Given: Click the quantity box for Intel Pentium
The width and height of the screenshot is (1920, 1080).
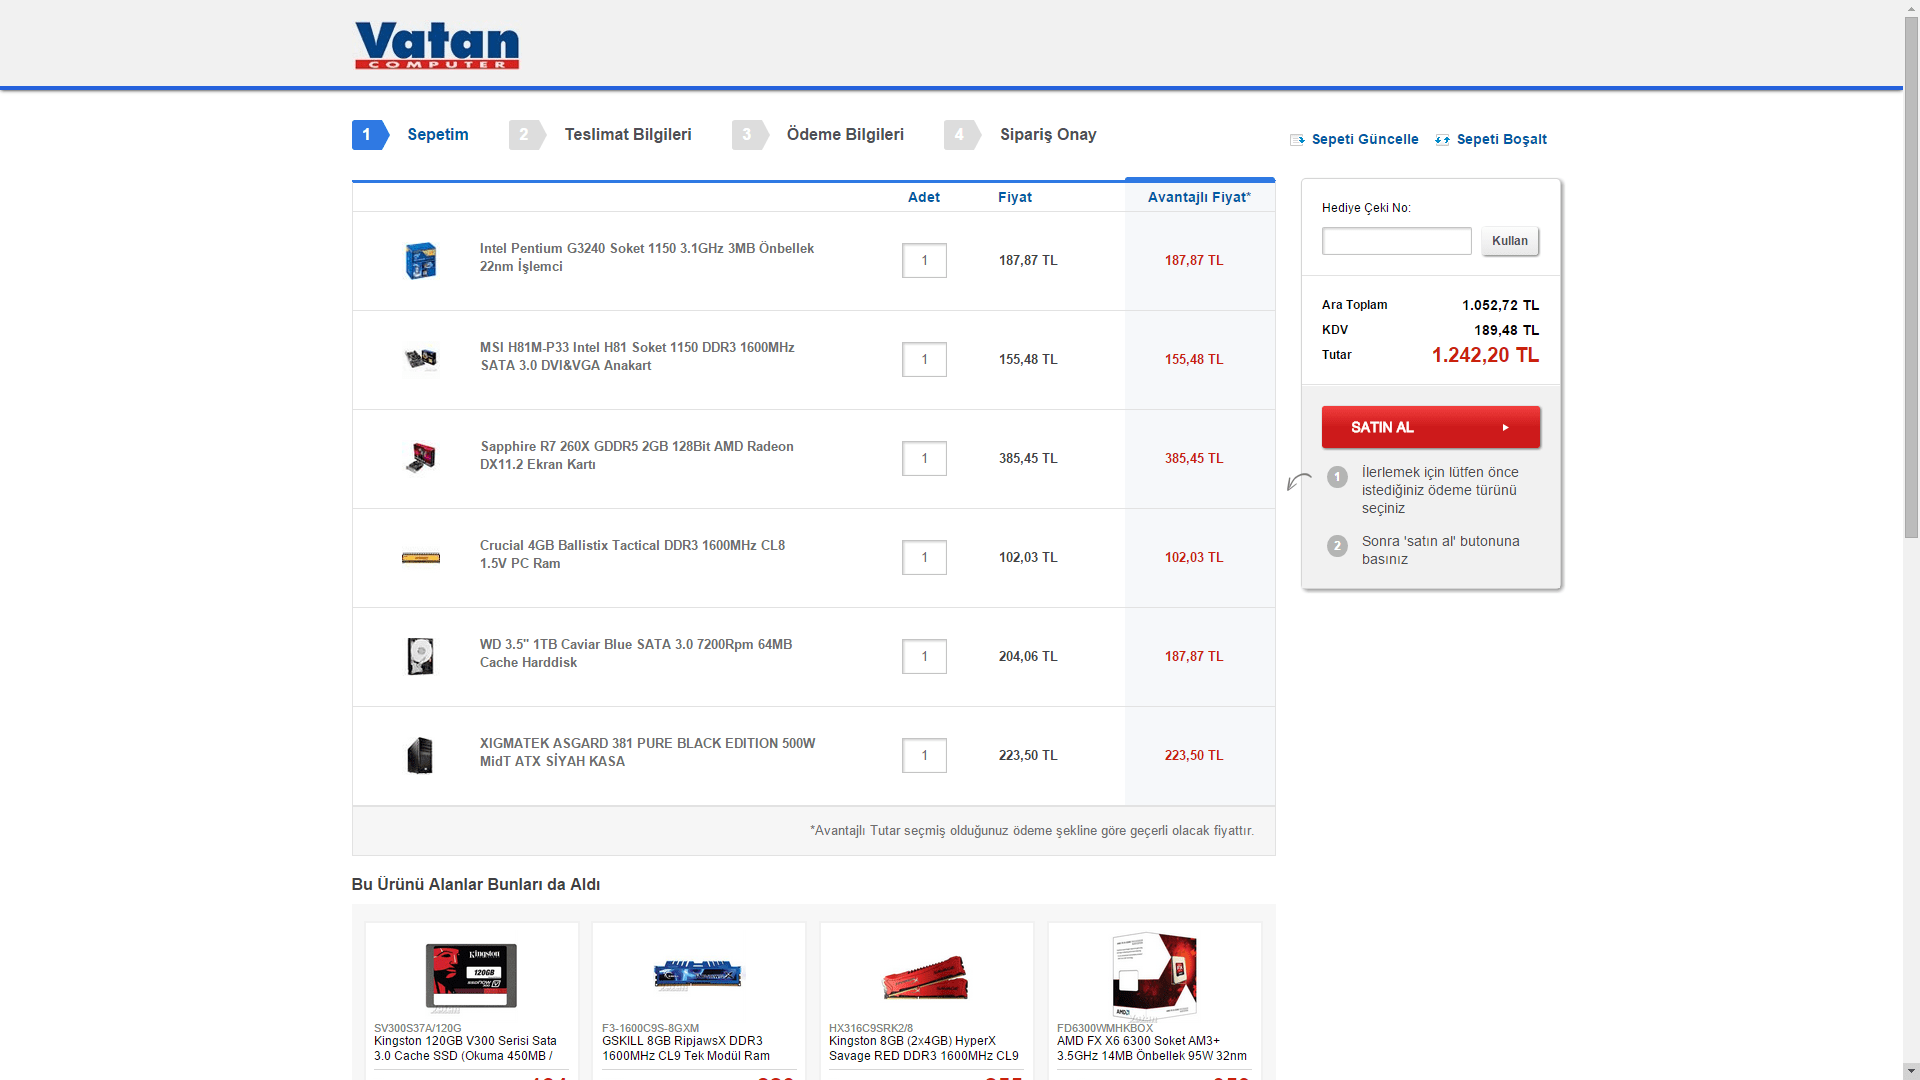Looking at the screenshot, I should pos(924,261).
